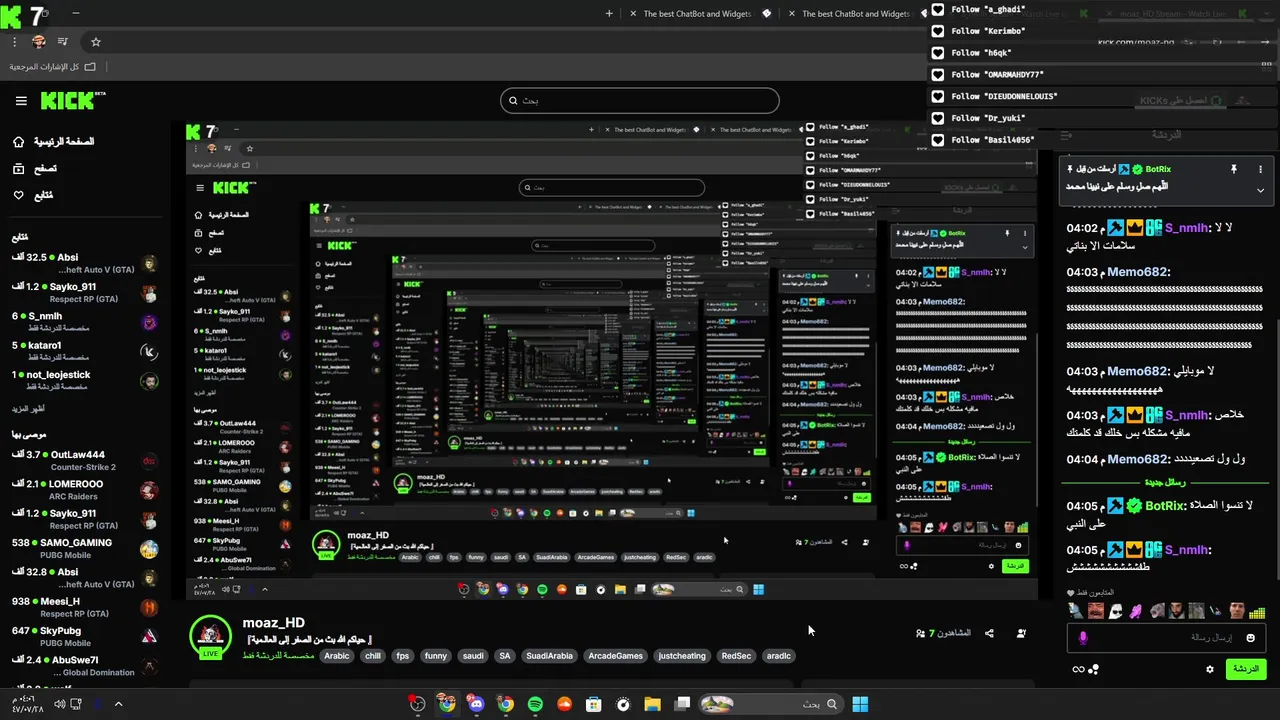
Task: Click the infinity loop icon below chat box
Action: click(x=1078, y=669)
